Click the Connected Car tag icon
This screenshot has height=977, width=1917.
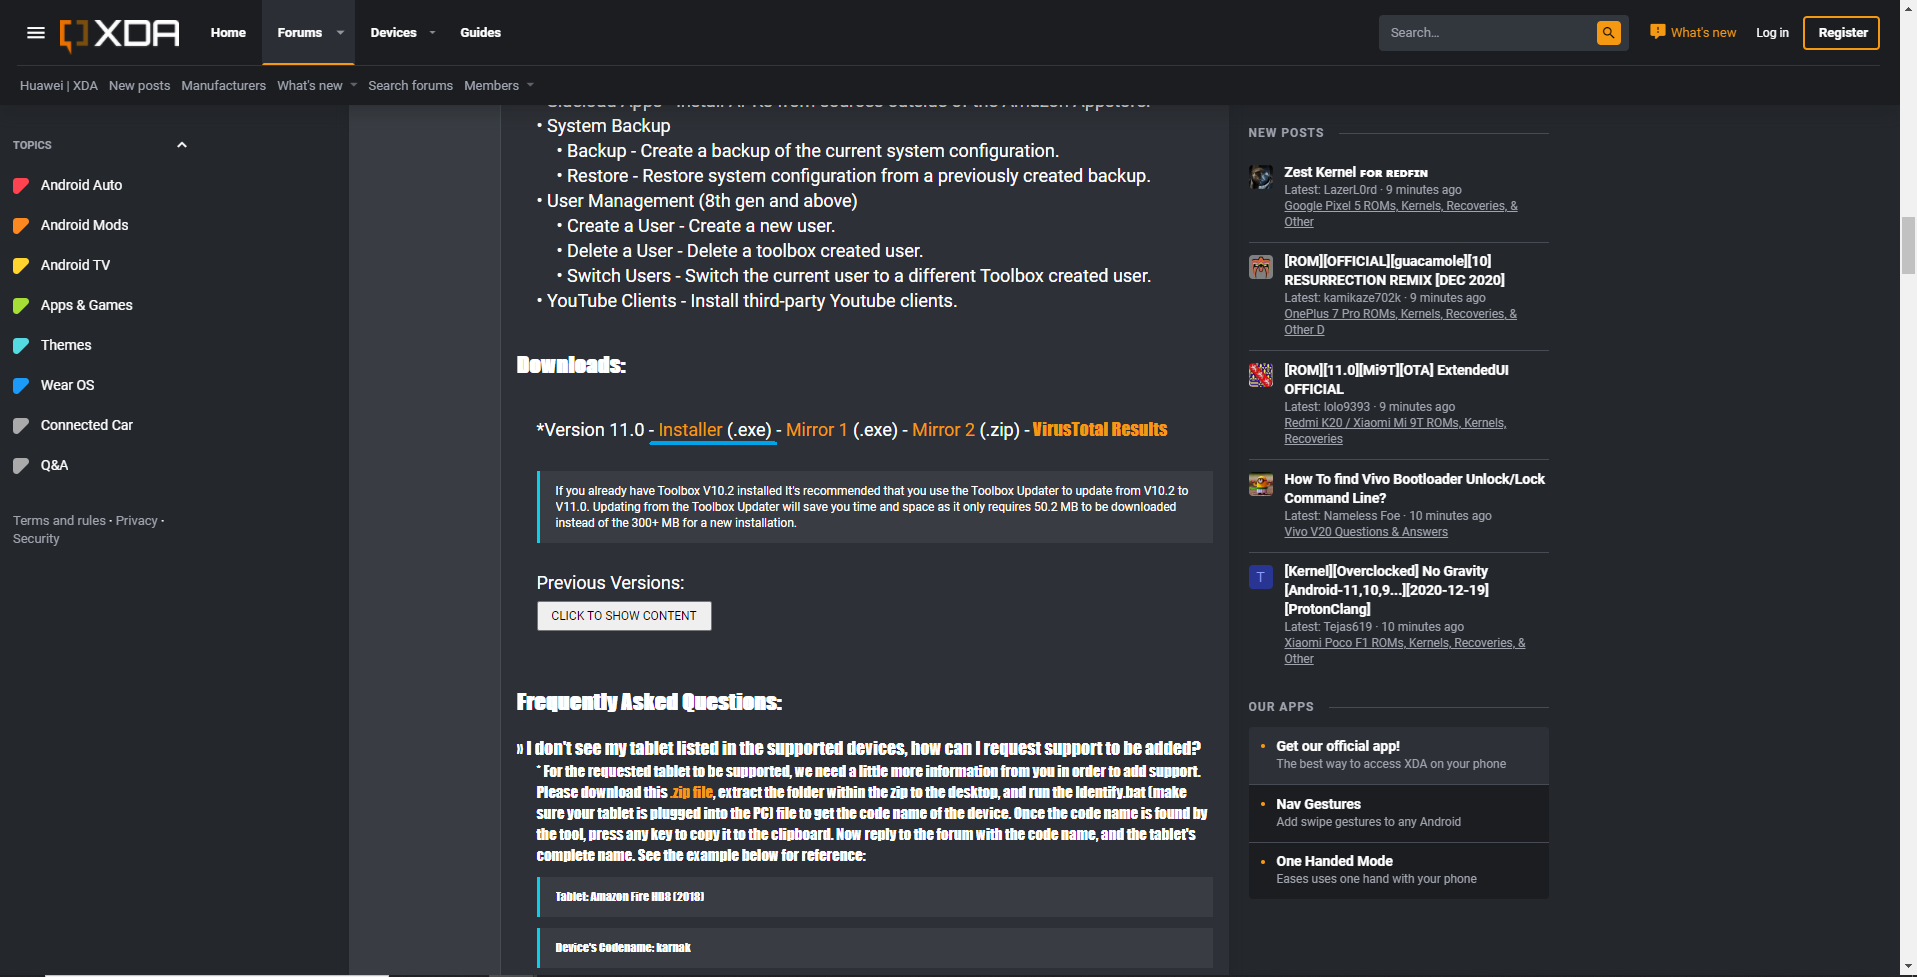point(21,425)
